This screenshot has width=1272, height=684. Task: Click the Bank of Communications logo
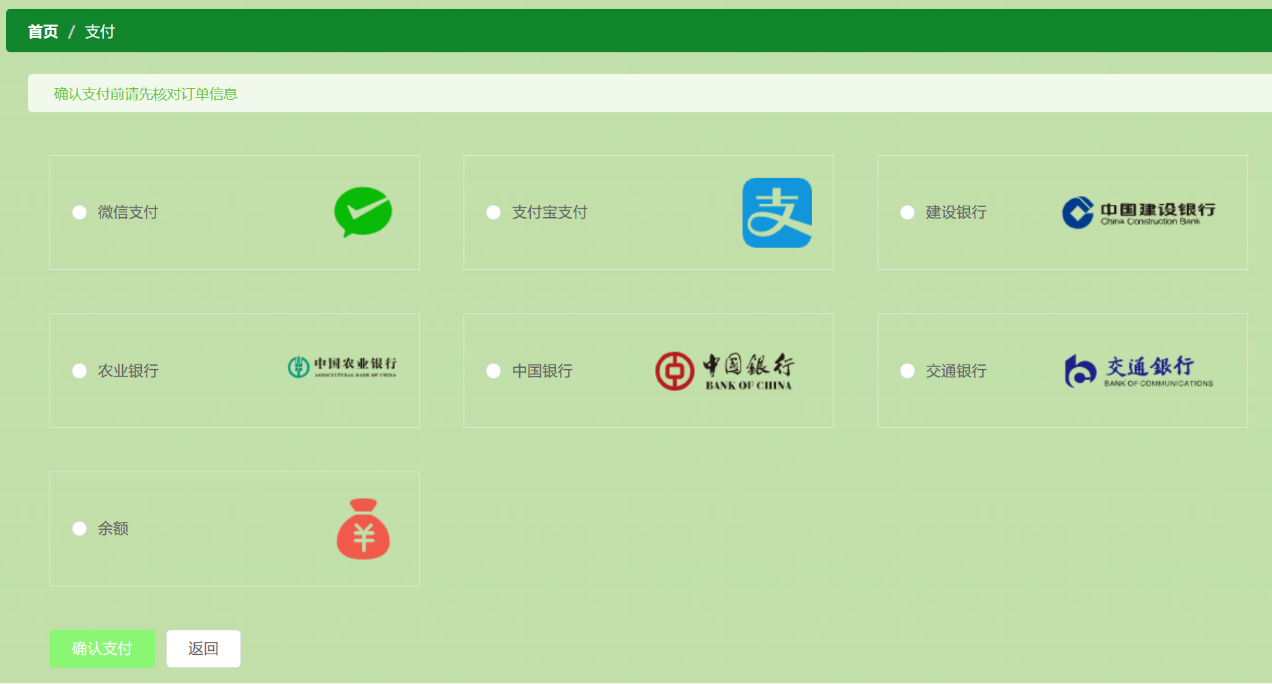click(1139, 370)
